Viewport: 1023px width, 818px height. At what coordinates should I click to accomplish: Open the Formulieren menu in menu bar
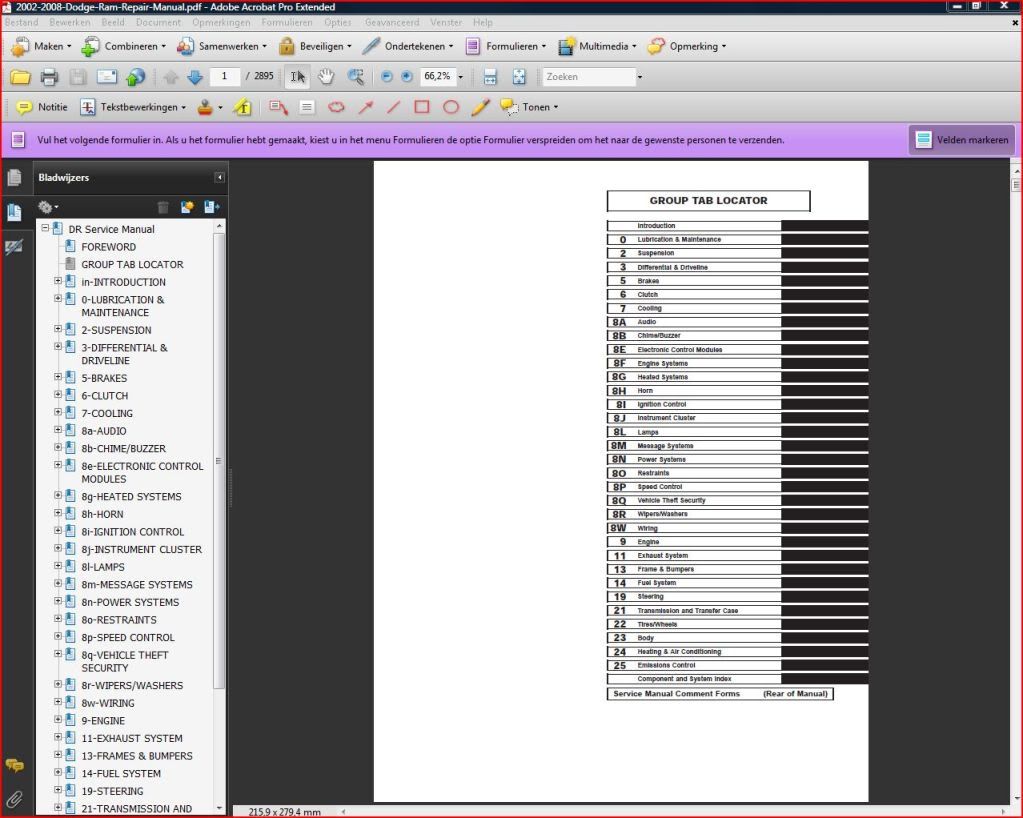287,22
